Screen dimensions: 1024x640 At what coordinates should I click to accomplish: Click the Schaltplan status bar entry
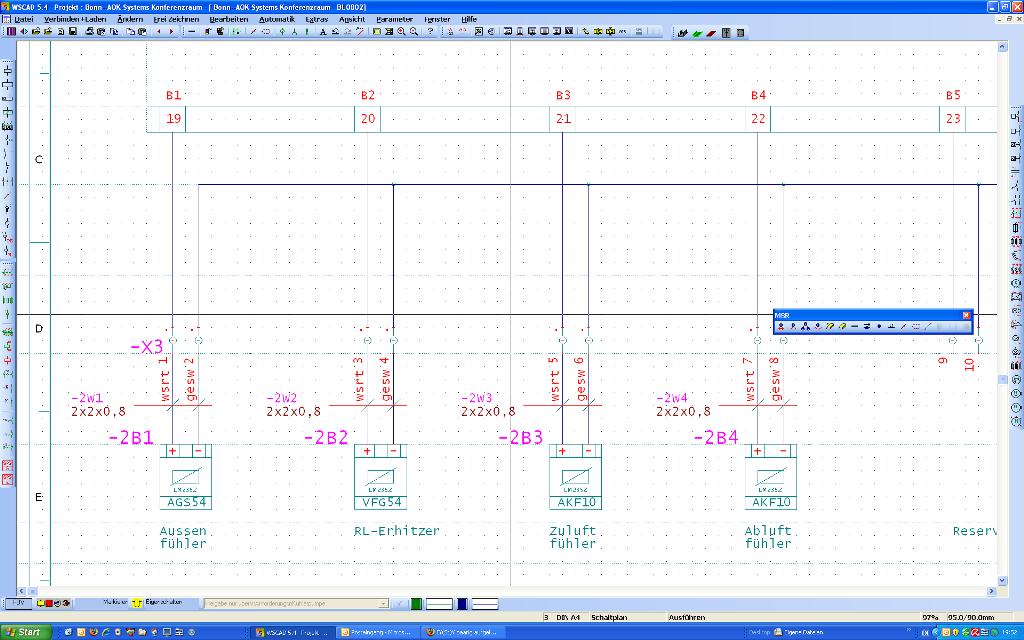609,617
